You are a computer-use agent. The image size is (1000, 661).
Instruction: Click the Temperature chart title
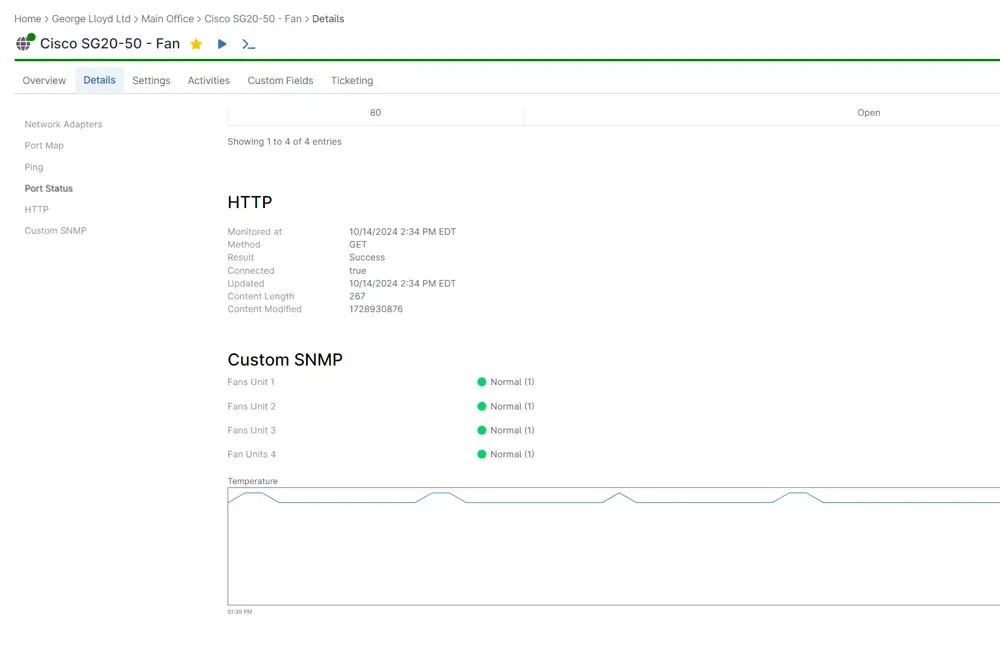point(253,481)
